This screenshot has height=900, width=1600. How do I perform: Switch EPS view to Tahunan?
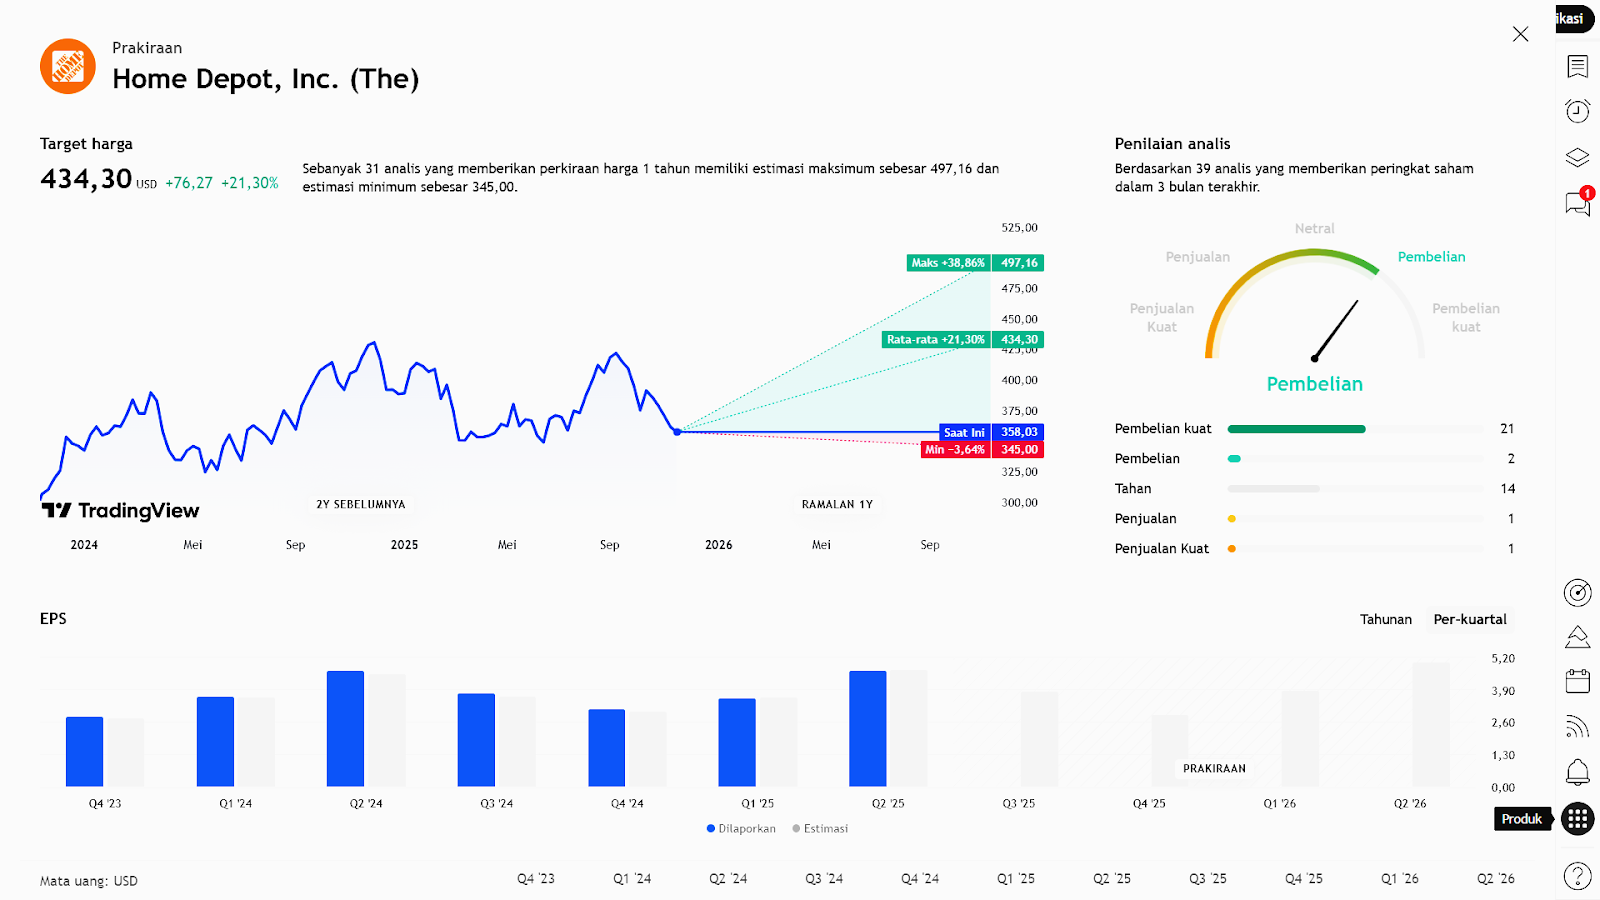[x=1385, y=619]
